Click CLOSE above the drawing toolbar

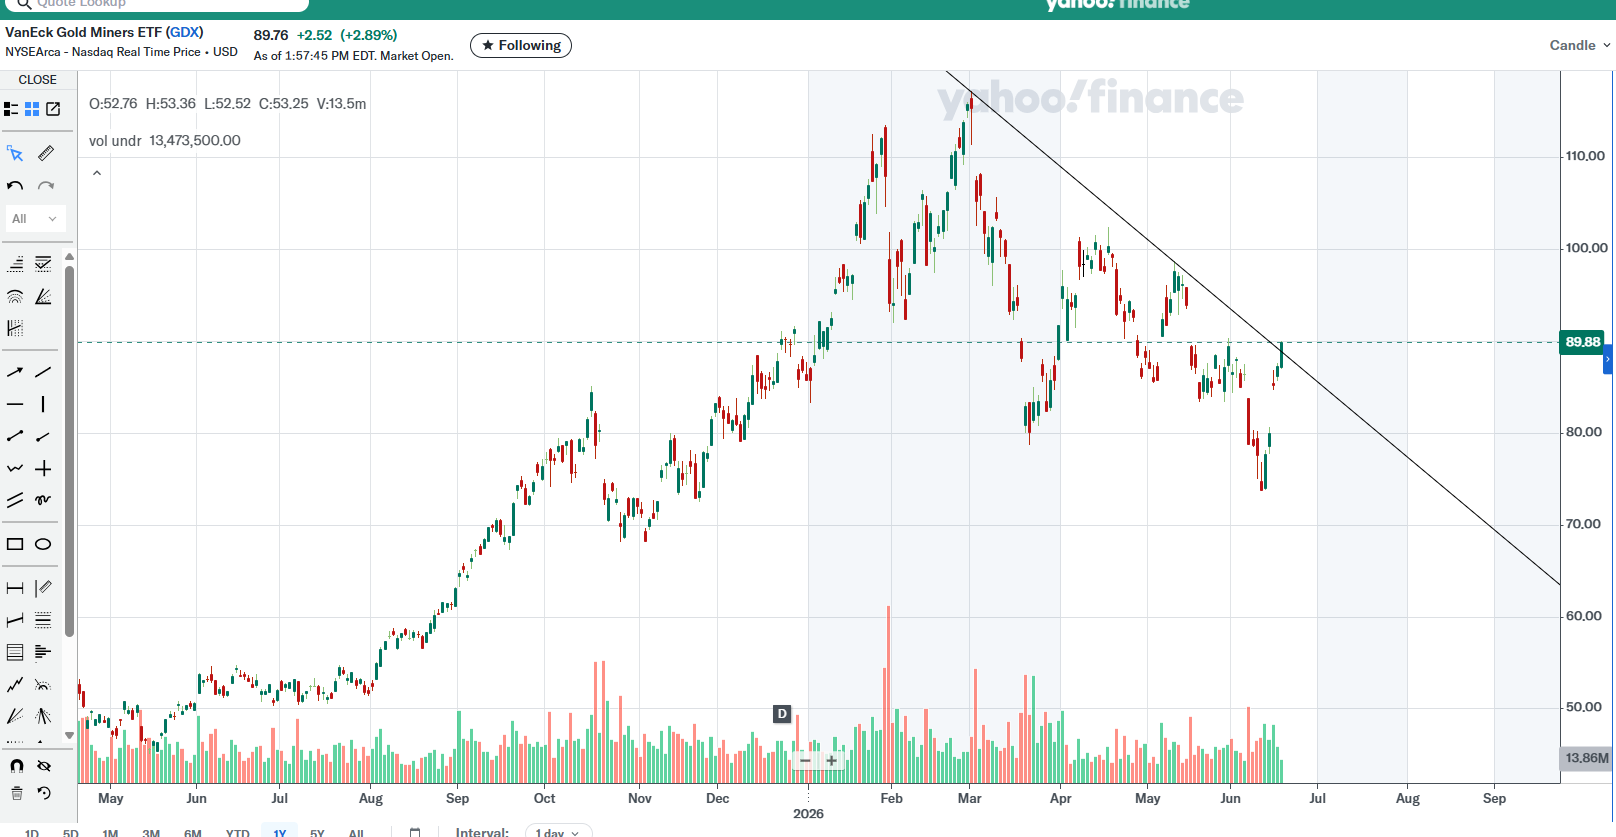38,80
